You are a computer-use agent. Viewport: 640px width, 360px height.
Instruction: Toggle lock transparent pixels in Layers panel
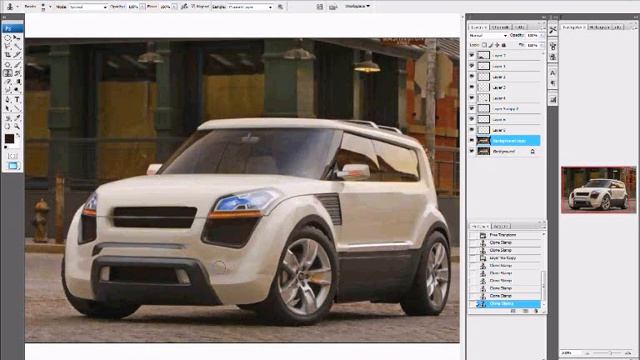[484, 45]
